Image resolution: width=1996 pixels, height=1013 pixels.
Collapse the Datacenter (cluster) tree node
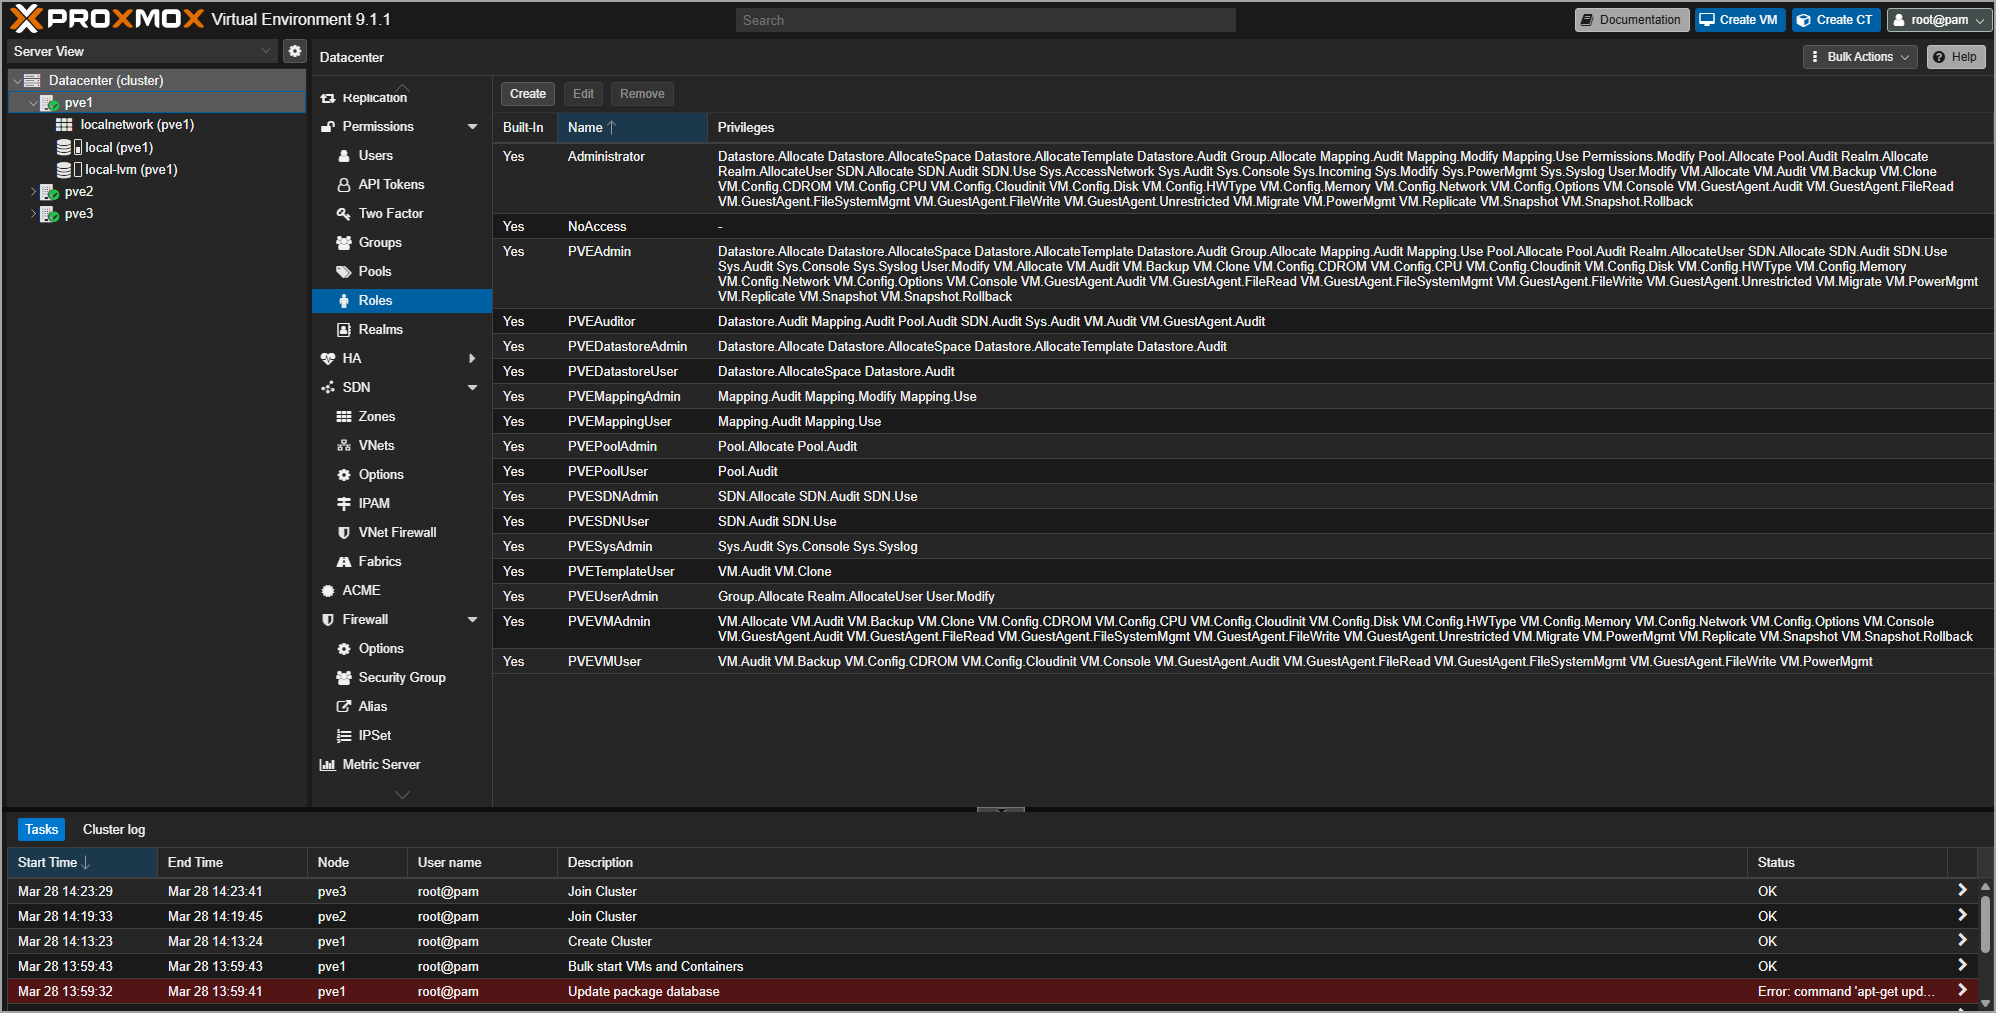17,81
